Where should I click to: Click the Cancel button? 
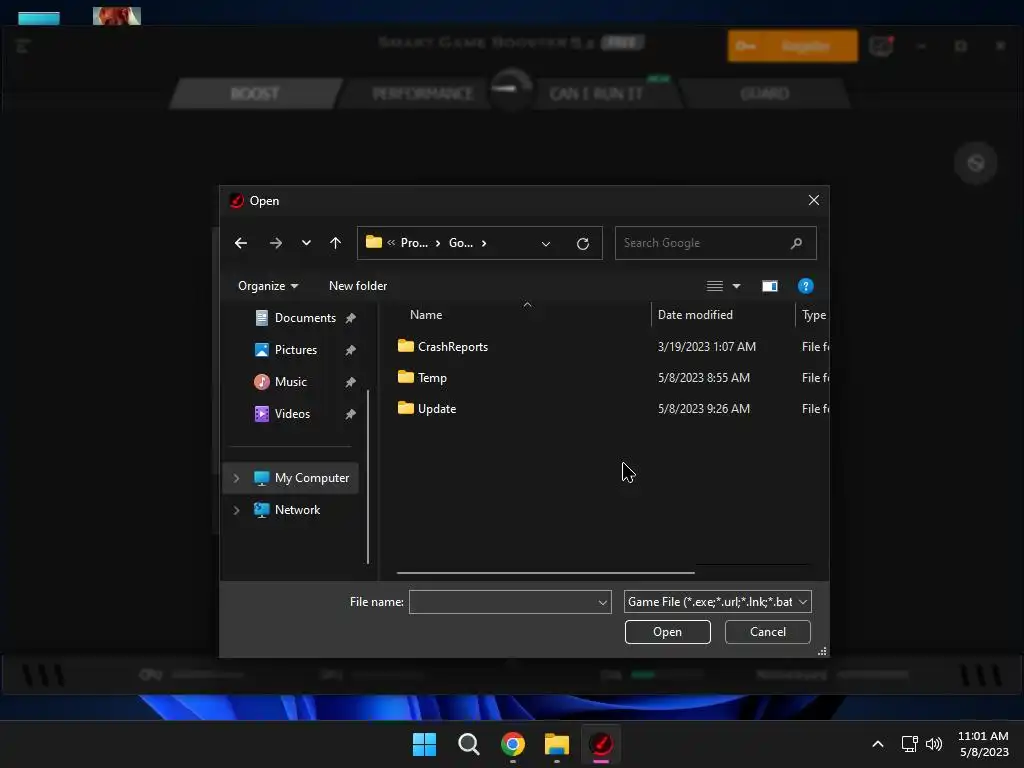(x=767, y=632)
